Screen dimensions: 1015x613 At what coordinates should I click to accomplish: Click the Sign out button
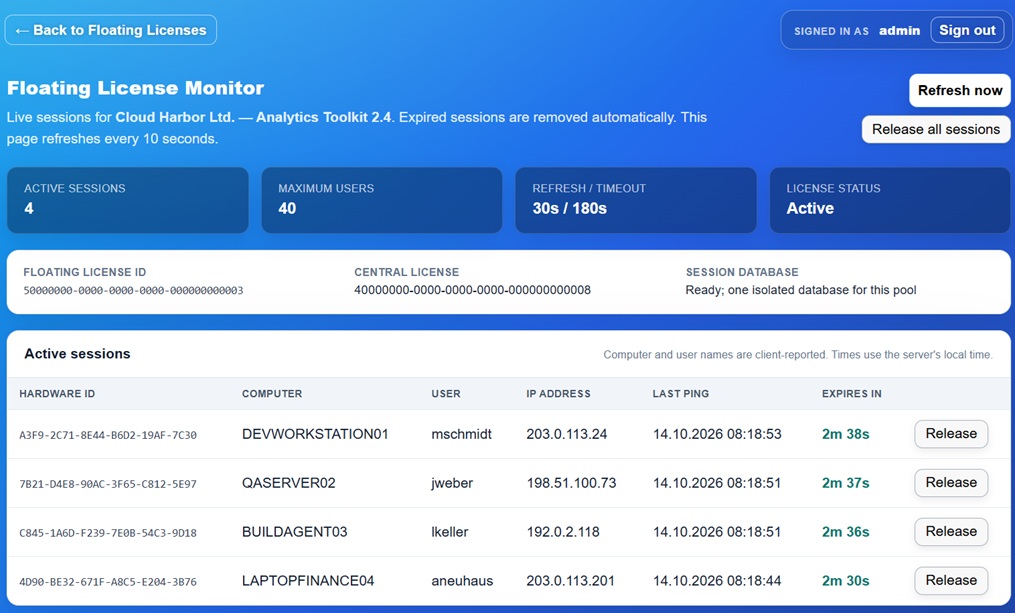click(x=967, y=30)
